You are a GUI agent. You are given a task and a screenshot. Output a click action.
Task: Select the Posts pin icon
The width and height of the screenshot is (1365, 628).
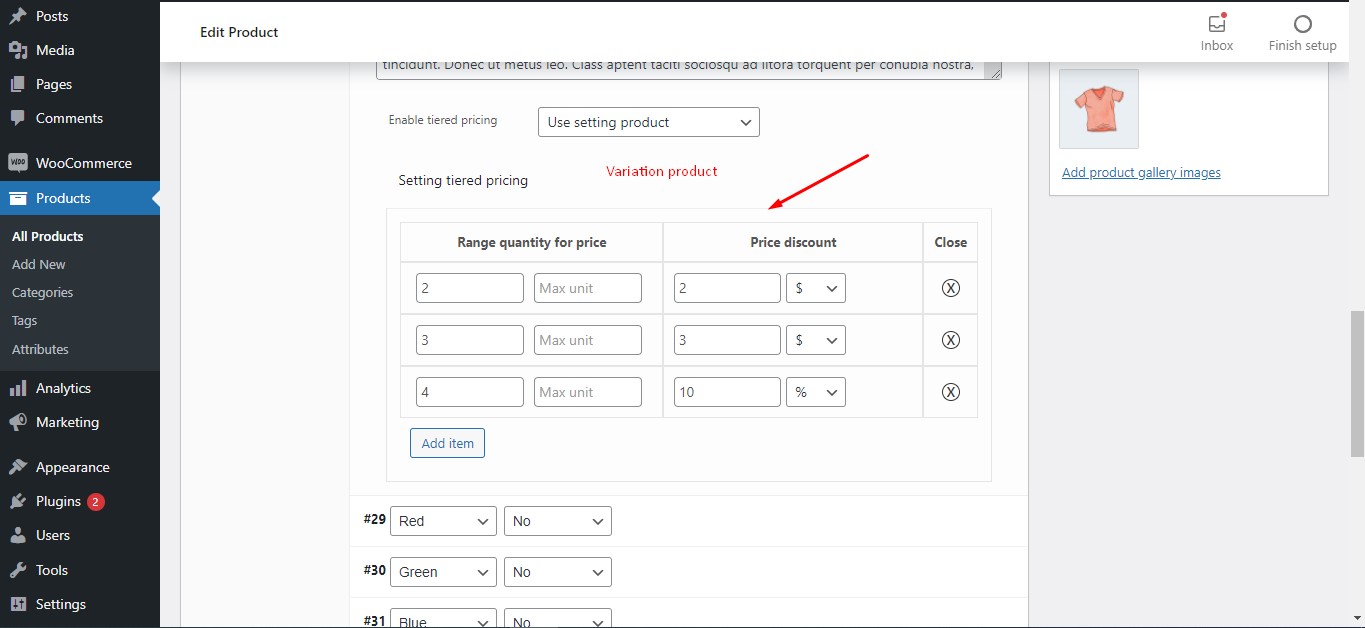pyautogui.click(x=17, y=15)
